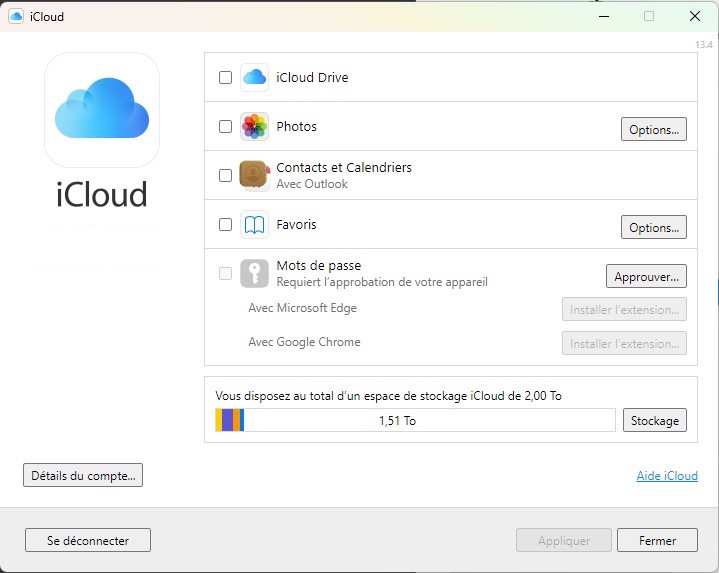Screen dimensions: 719x573
Task: Click the Appliquer button
Action: click(564, 540)
